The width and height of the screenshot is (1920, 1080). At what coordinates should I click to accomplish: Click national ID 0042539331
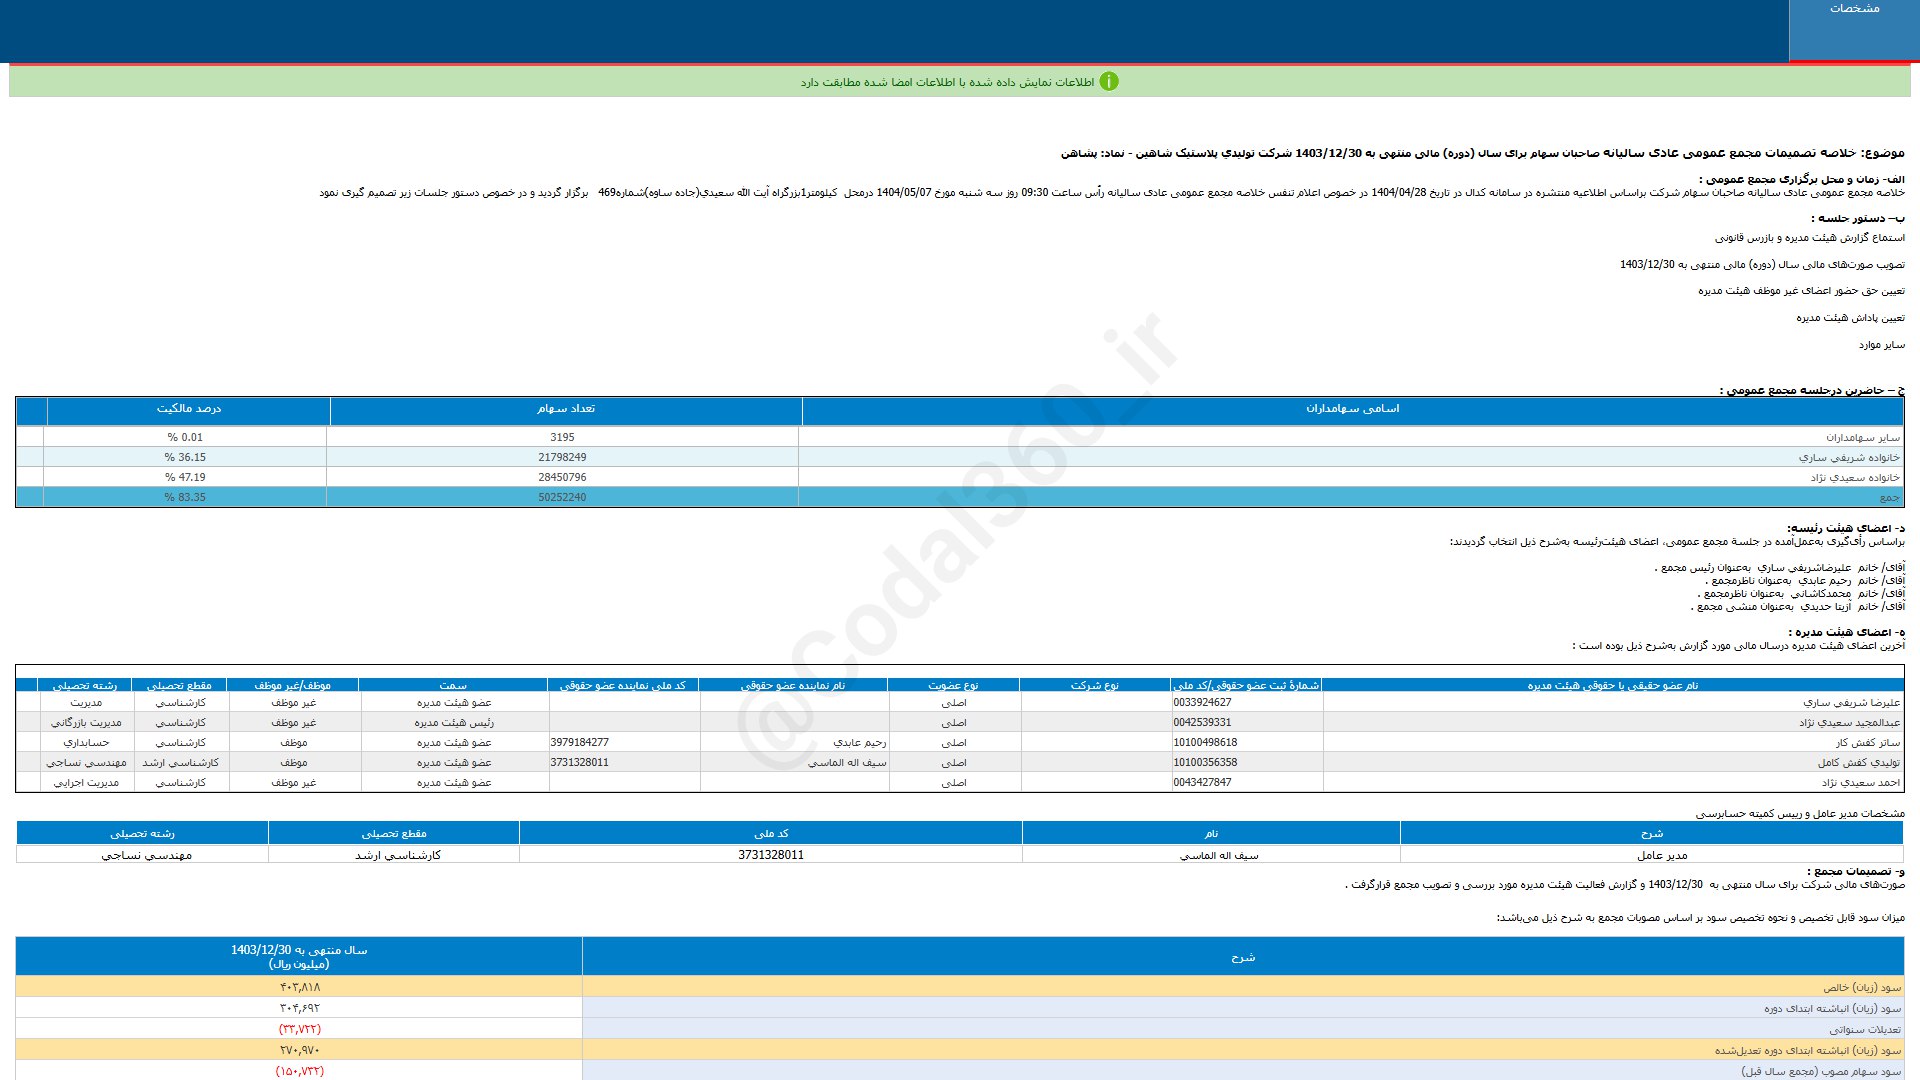tap(1202, 723)
